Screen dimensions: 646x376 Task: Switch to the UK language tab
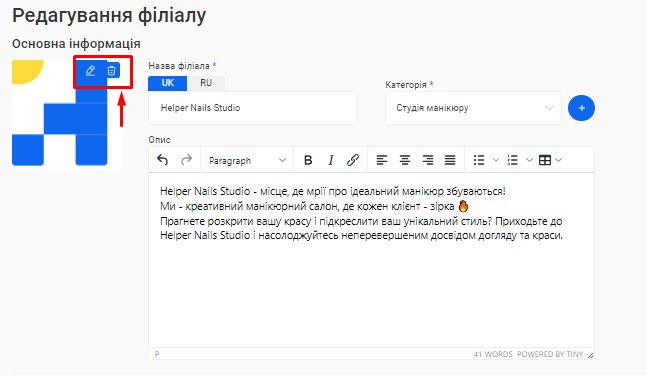[x=168, y=83]
